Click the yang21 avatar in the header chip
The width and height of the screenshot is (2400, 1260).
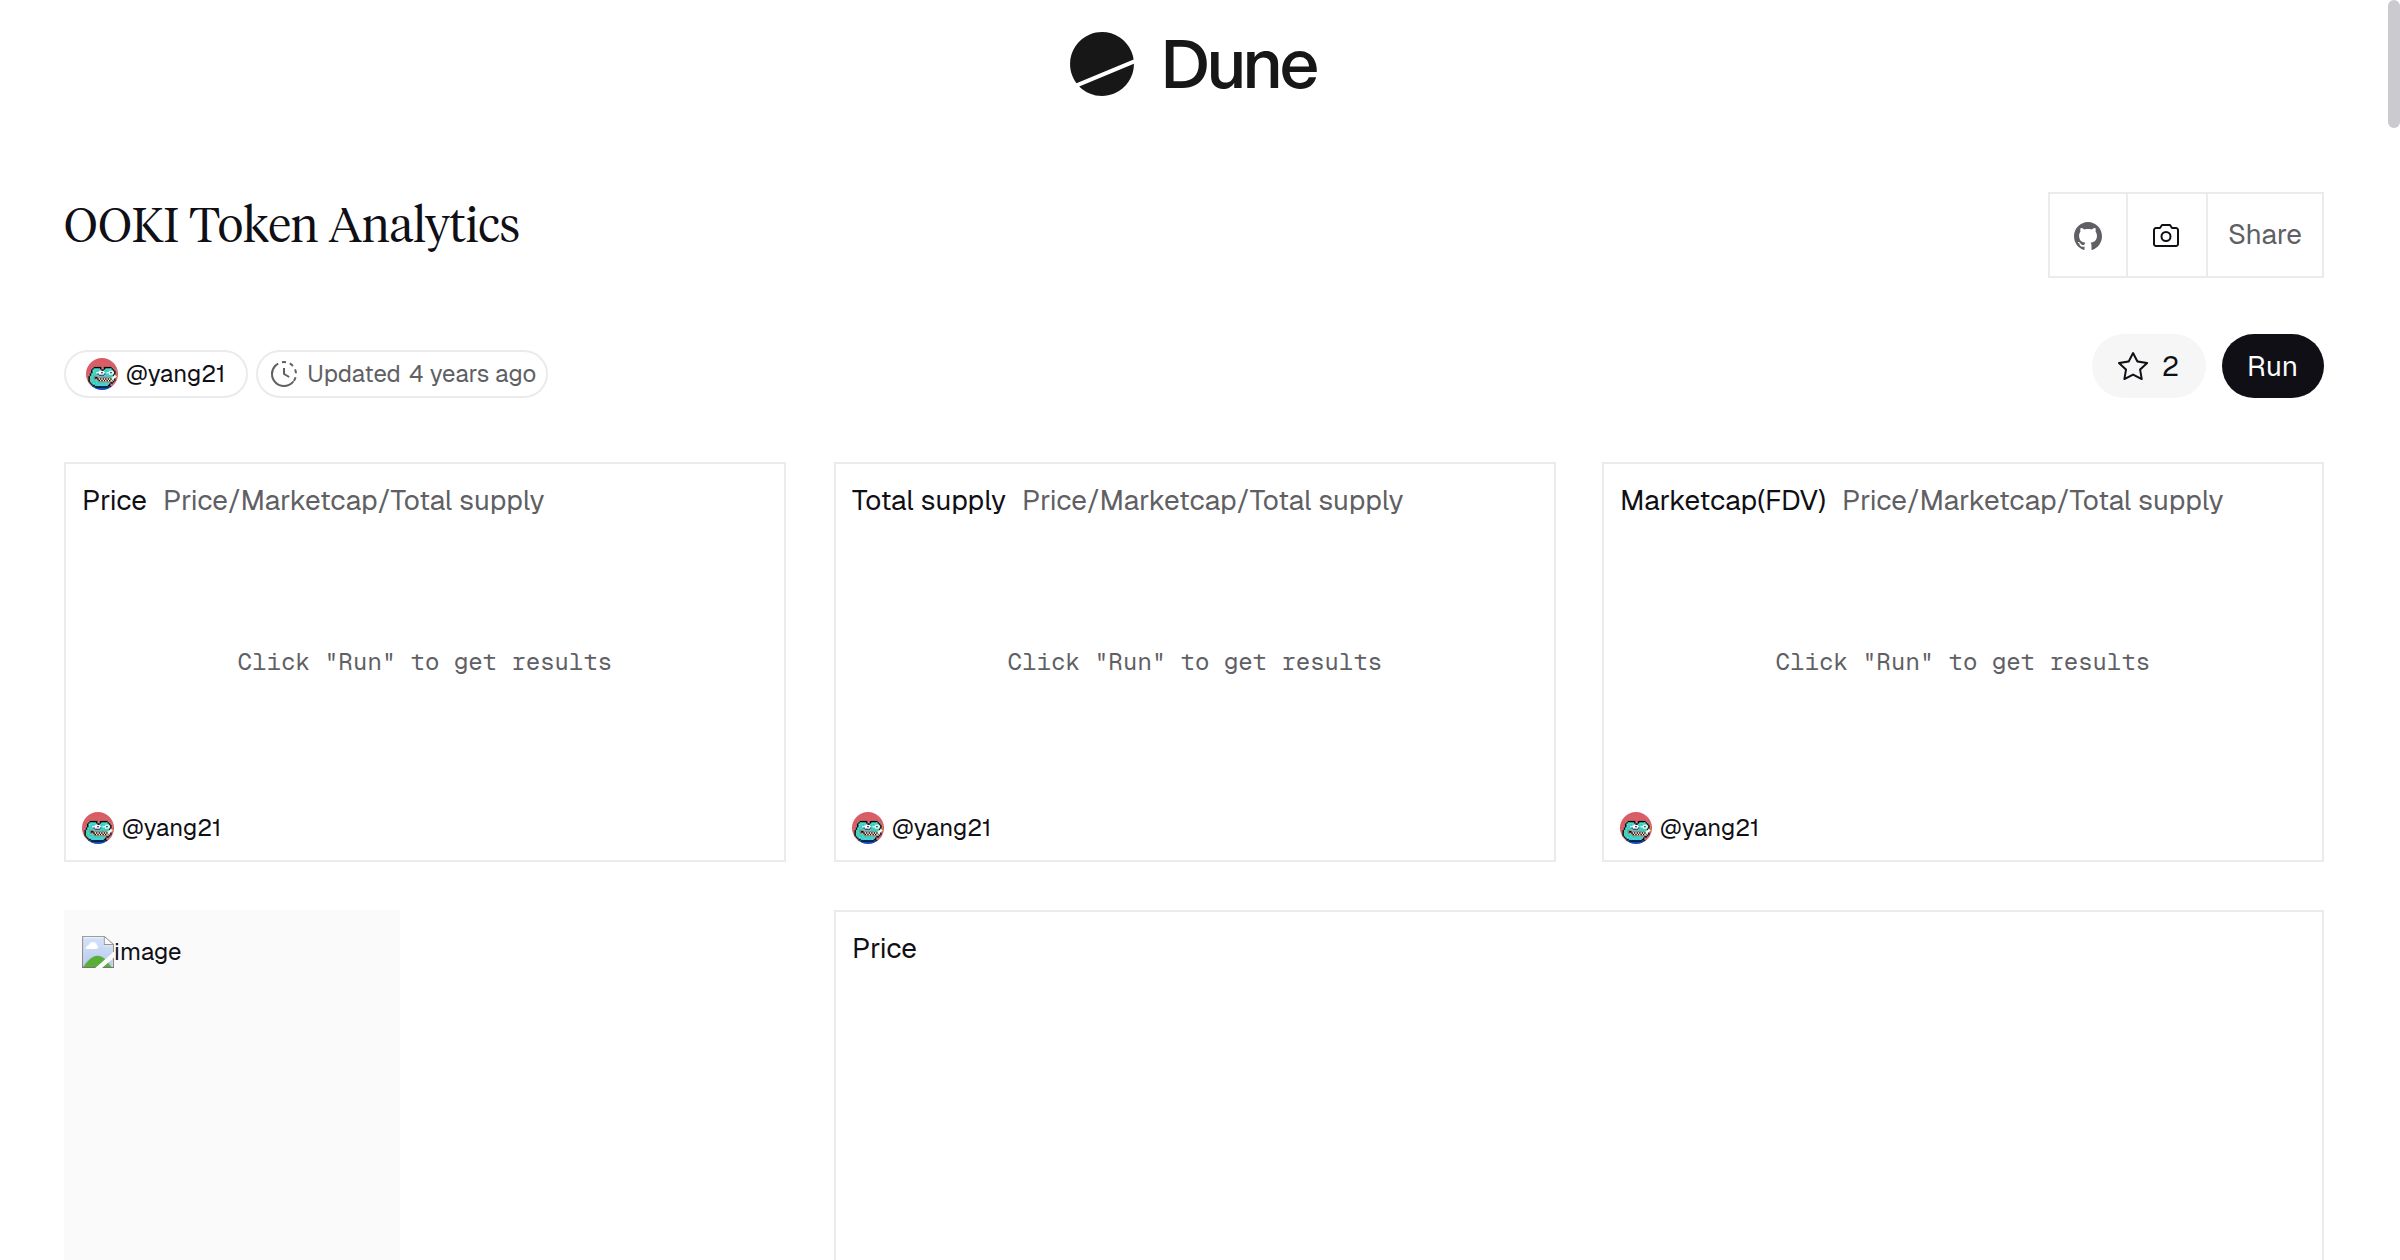(101, 374)
